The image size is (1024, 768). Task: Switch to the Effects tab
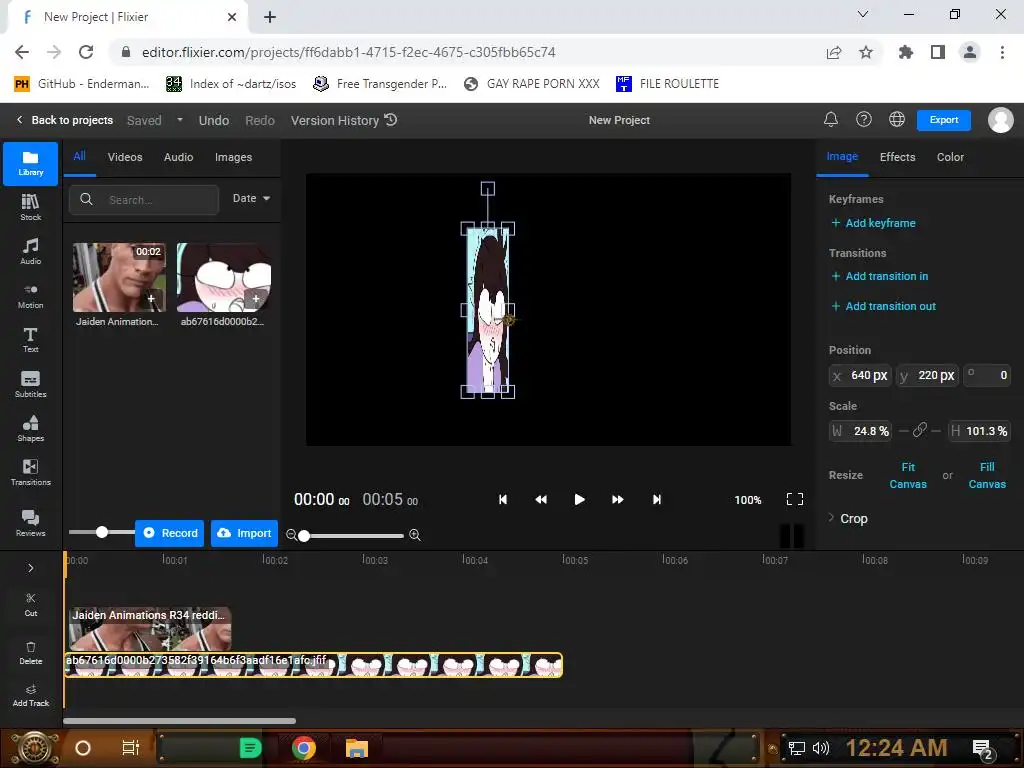click(x=897, y=157)
